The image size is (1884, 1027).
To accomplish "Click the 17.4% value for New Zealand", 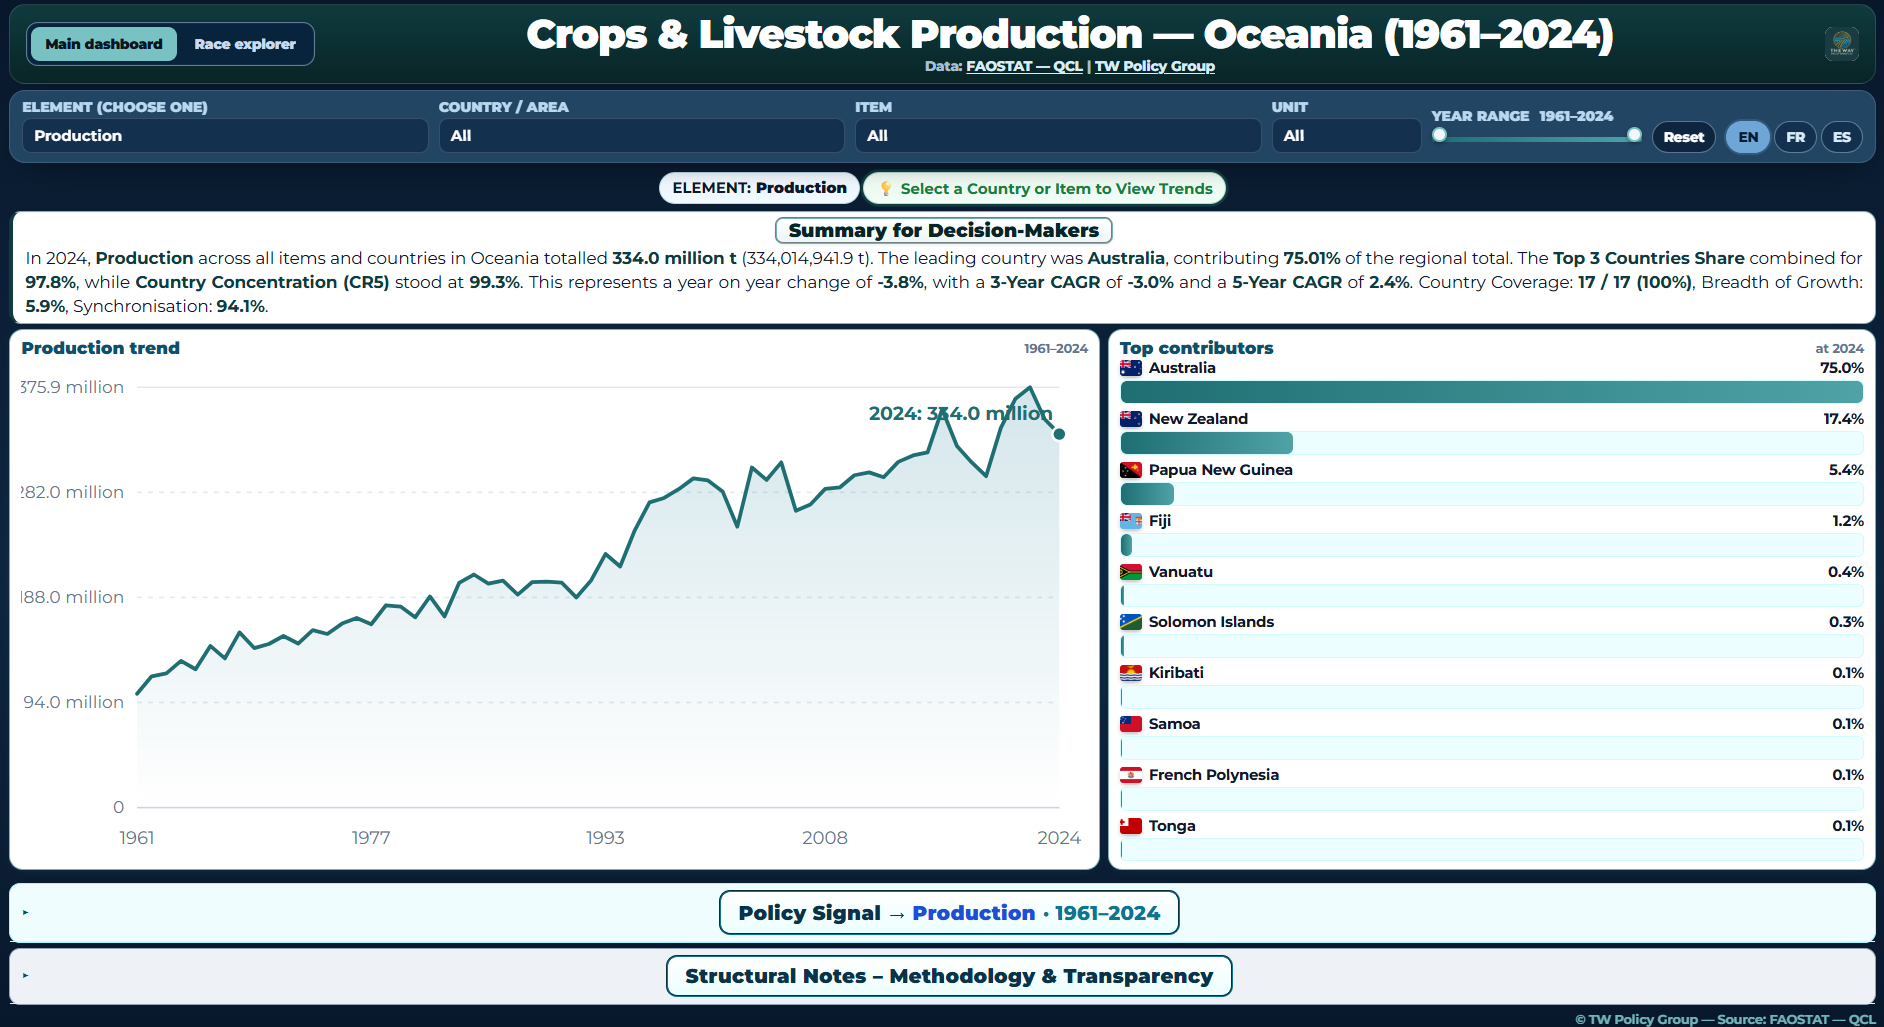I will 1843,419.
